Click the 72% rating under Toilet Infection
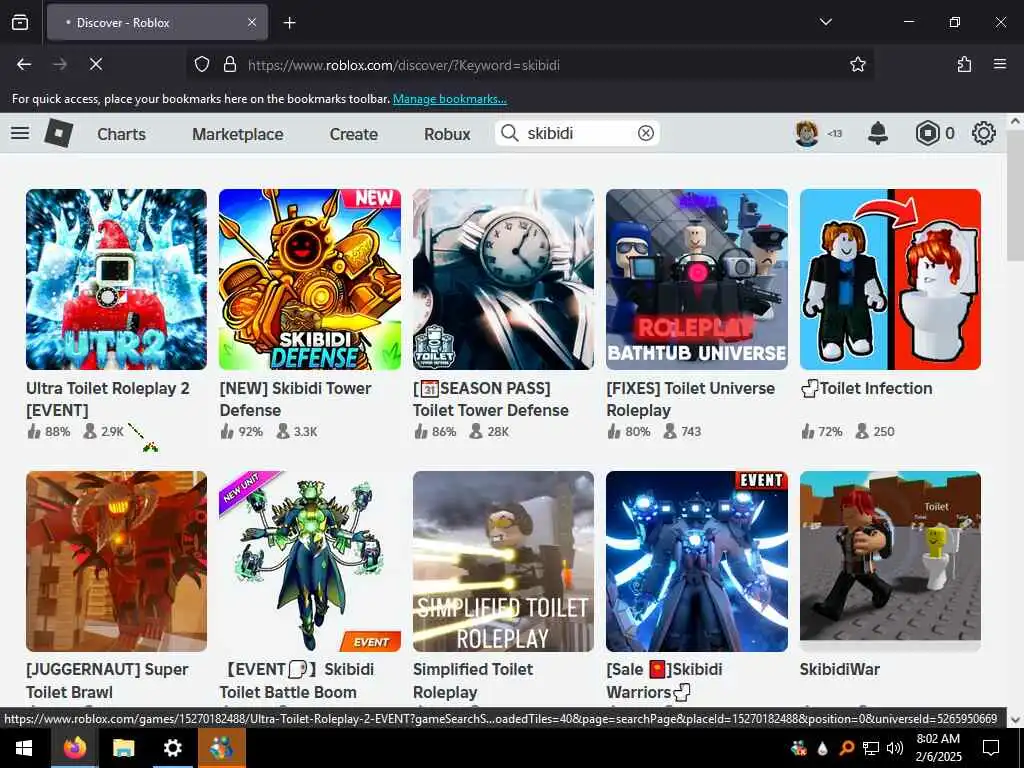The height and width of the screenshot is (768, 1024). (x=829, y=432)
